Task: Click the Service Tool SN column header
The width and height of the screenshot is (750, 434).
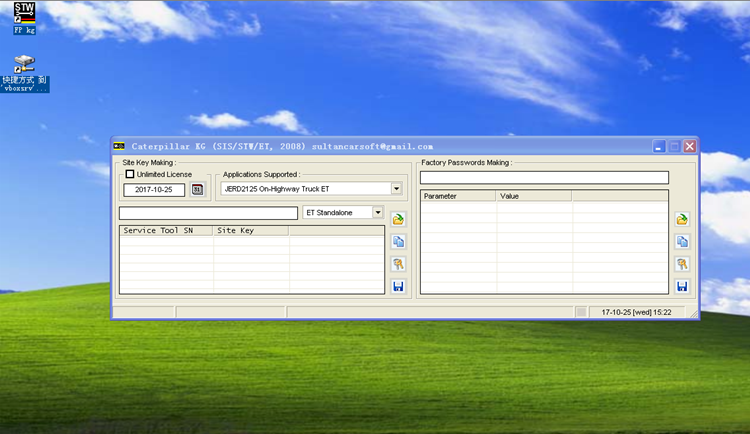Action: click(x=166, y=231)
